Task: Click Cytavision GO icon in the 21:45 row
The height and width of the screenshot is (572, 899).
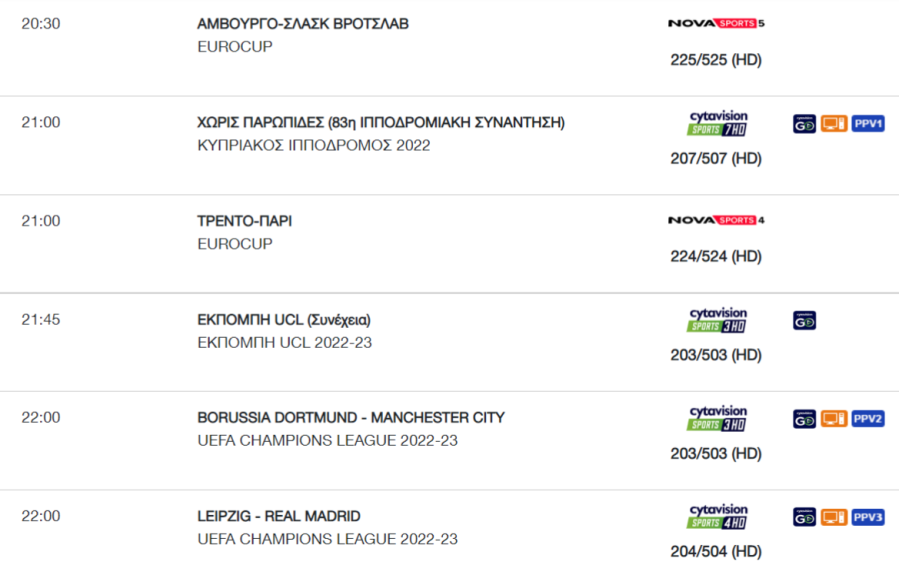Action: point(804,321)
